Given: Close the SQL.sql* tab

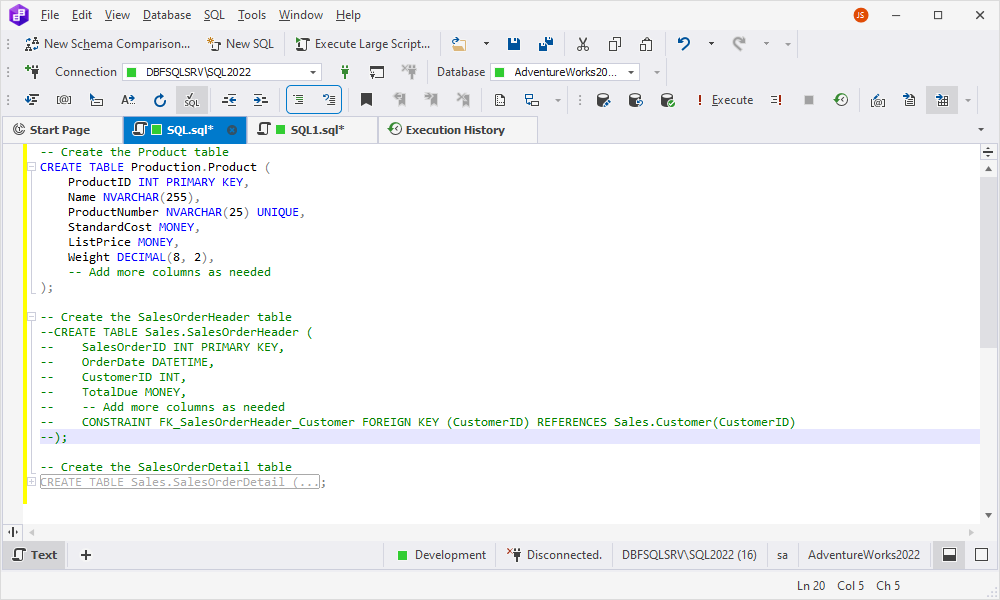Looking at the screenshot, I should pos(232,130).
